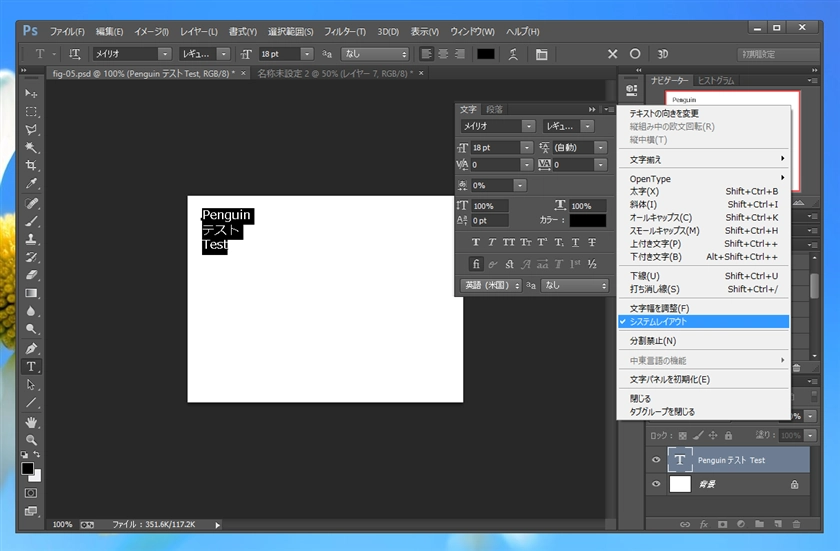840x551 pixels.
Task: Open the メイリオ font dropdown in options bar
Action: (164, 54)
